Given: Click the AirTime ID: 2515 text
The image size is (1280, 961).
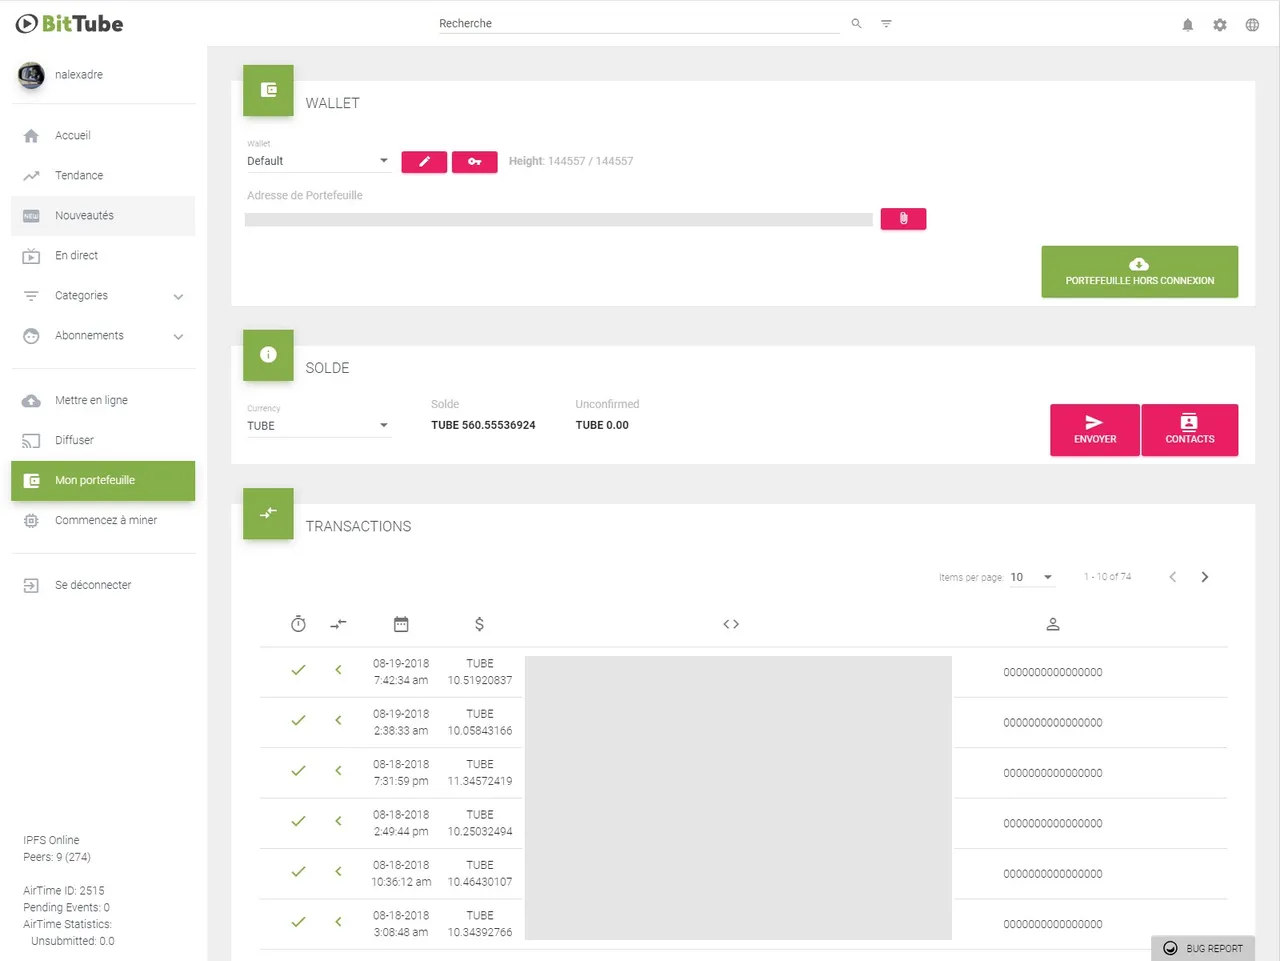Looking at the screenshot, I should (64, 891).
